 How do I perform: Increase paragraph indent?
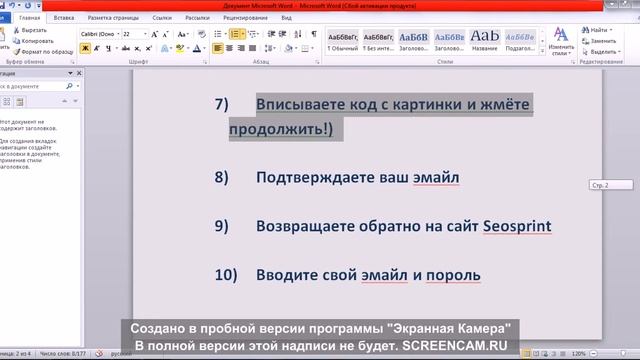(282, 34)
